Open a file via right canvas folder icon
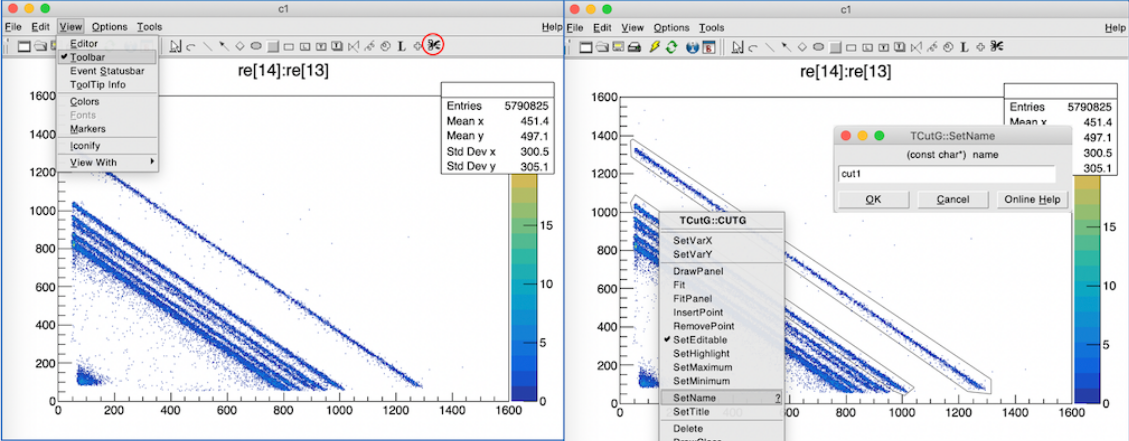This screenshot has height=441, width=1129. point(602,47)
